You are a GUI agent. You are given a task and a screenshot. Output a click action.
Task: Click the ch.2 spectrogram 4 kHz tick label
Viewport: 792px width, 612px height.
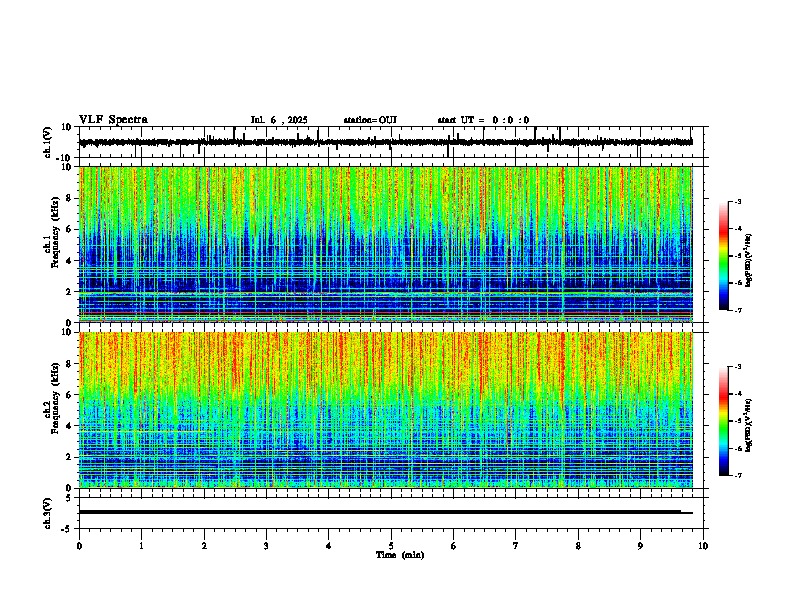(x=69, y=426)
